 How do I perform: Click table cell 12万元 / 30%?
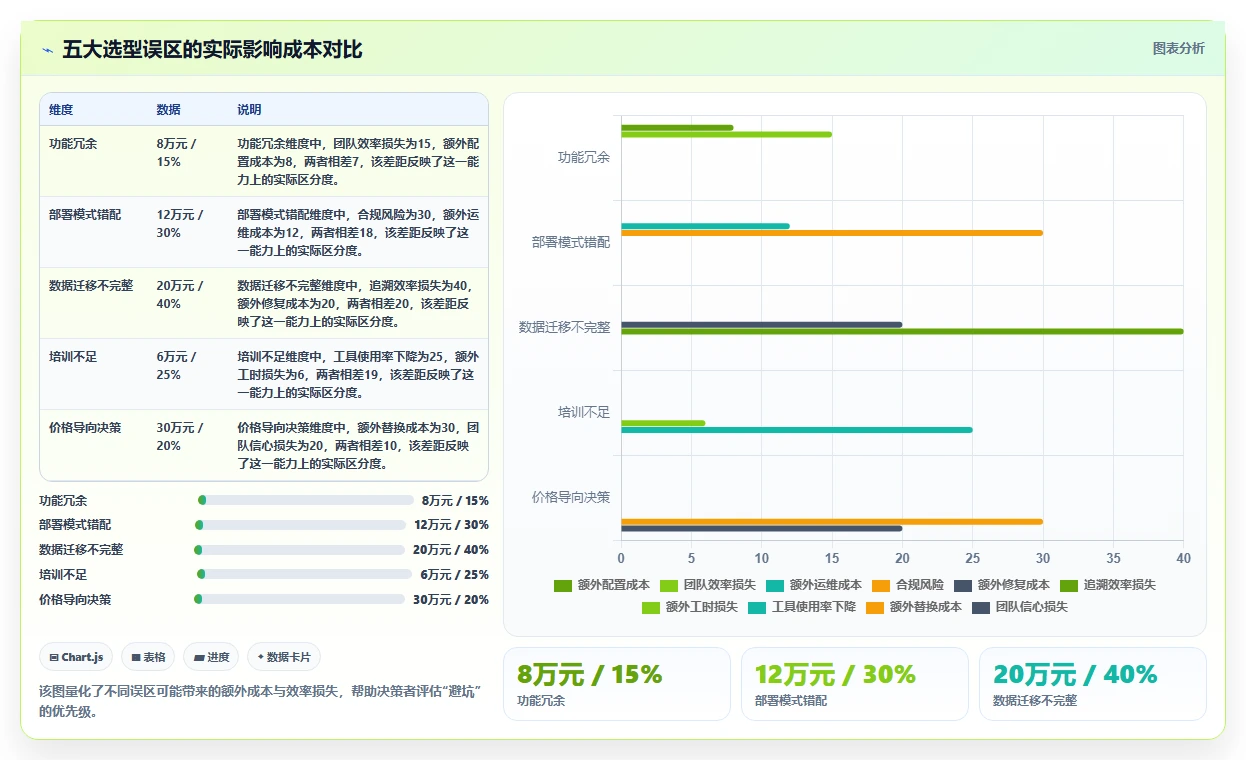(180, 223)
